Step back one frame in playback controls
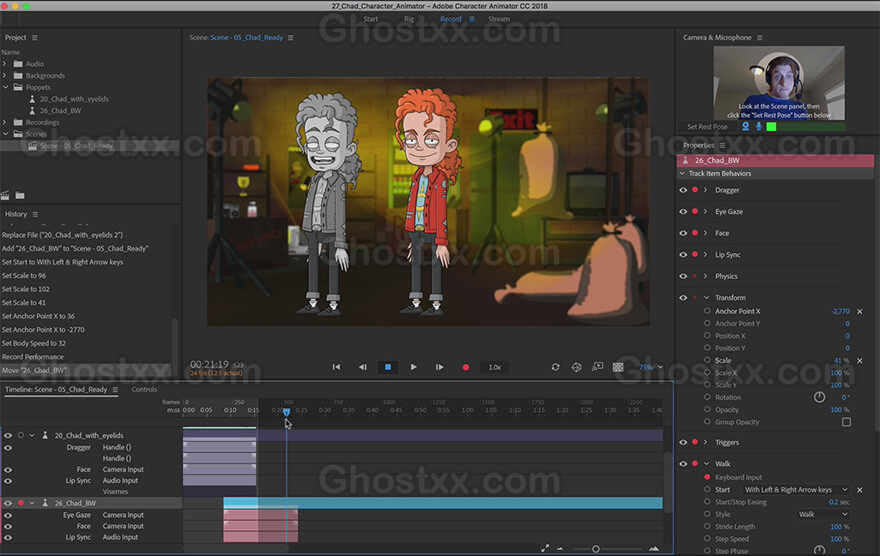Viewport: 880px width, 556px height. [x=363, y=367]
